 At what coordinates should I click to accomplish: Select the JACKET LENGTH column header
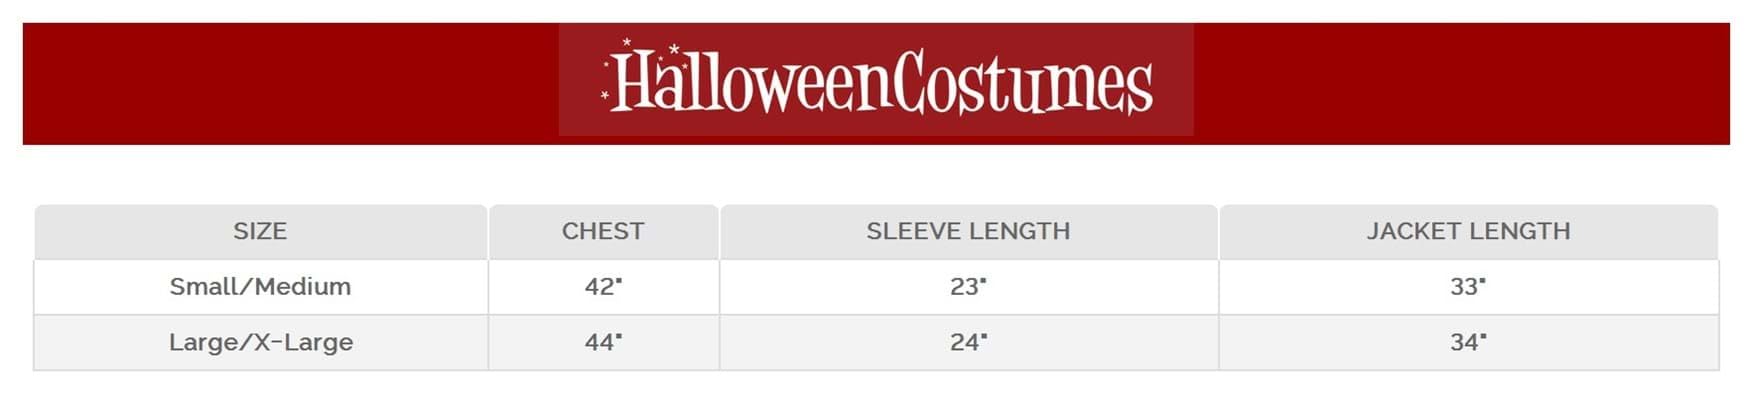pyautogui.click(x=1468, y=232)
